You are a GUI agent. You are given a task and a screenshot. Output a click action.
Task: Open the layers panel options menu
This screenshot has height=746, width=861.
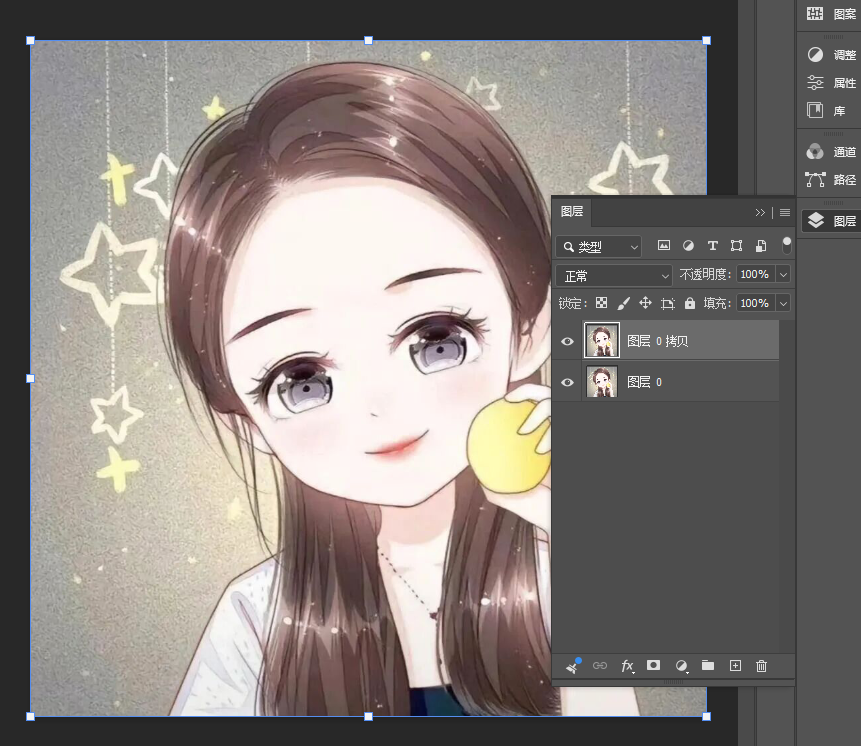coord(785,212)
